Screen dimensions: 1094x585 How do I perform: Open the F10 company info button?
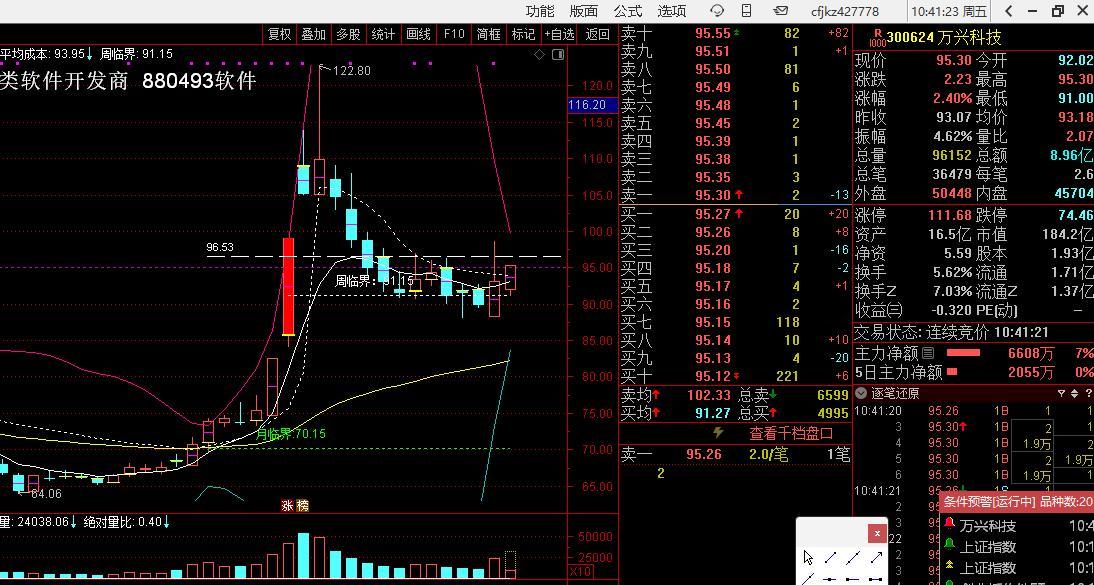click(x=454, y=34)
